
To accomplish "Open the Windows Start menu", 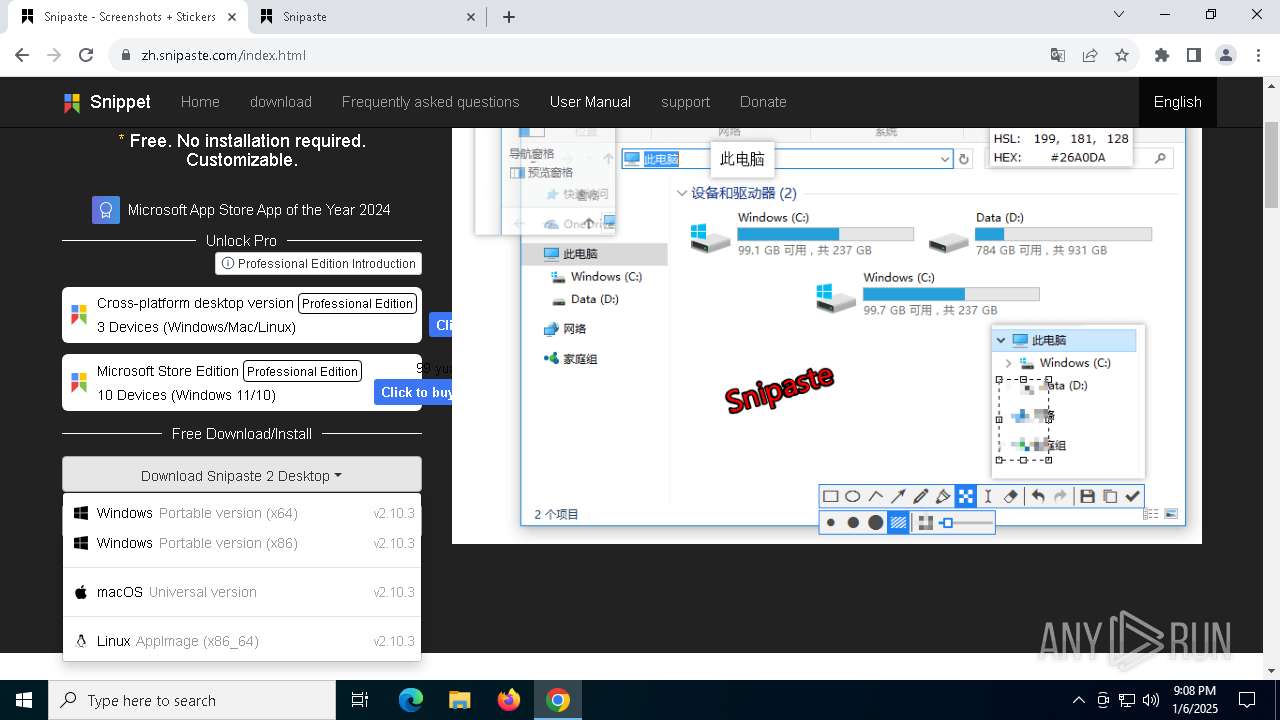I will click(24, 700).
